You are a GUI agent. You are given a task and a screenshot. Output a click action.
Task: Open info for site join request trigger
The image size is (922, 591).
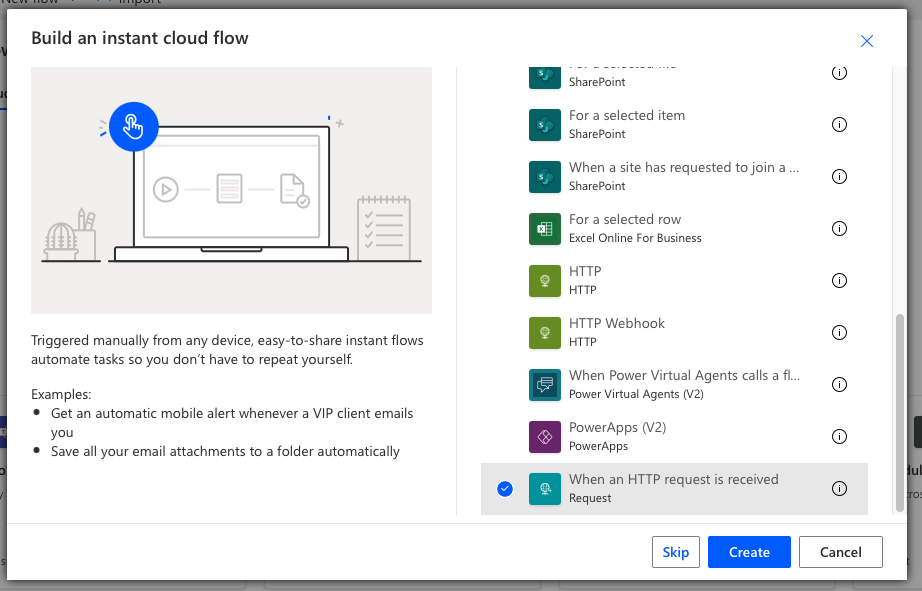839,176
